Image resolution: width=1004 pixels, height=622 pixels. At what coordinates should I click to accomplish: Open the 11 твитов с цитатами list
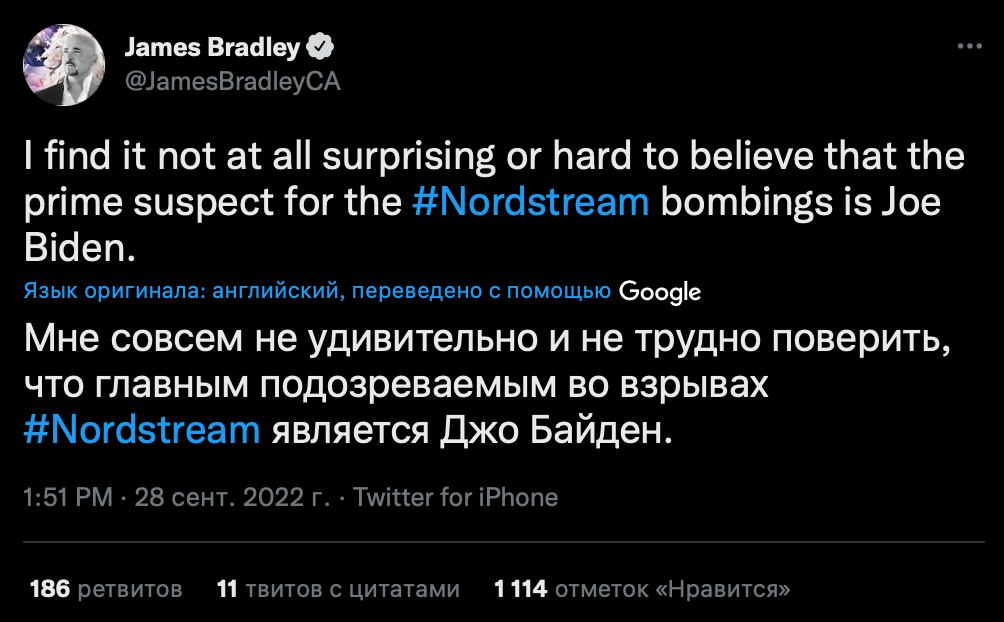339,589
